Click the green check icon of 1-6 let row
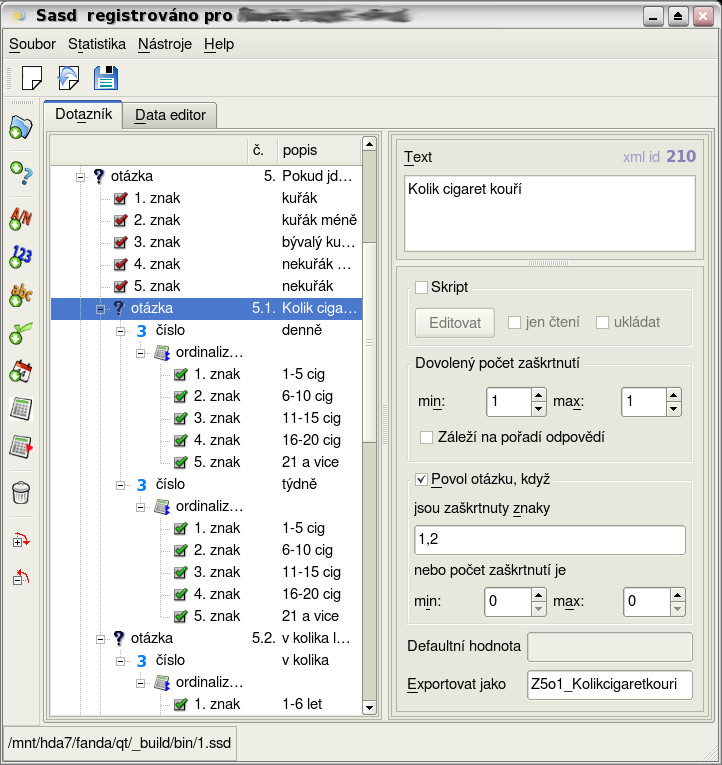This screenshot has width=722, height=765. 180,705
